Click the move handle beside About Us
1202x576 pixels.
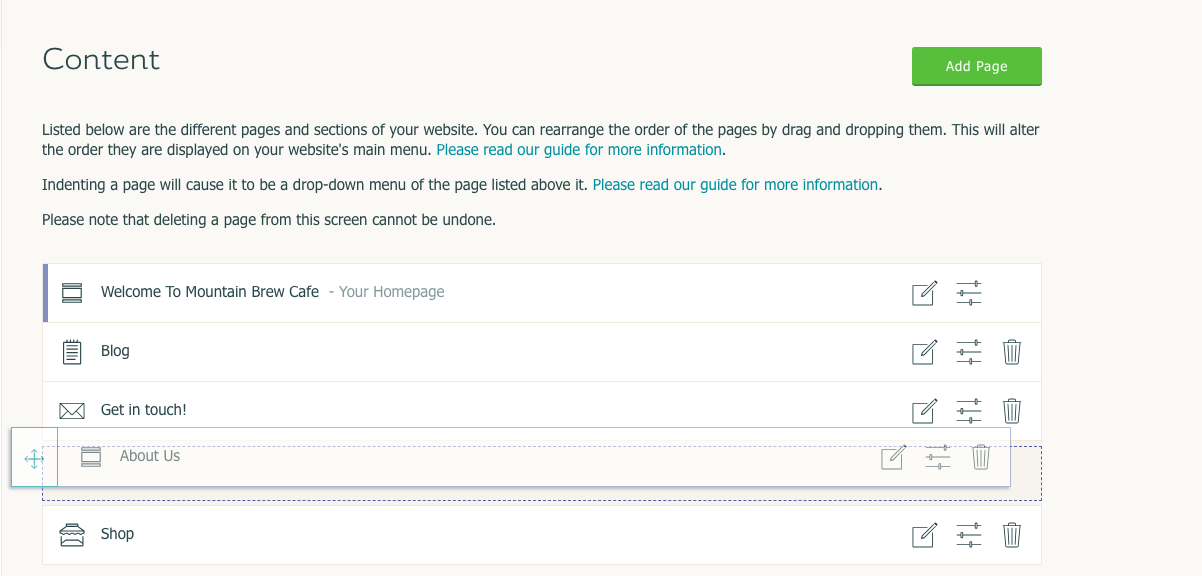pyautogui.click(x=34, y=459)
